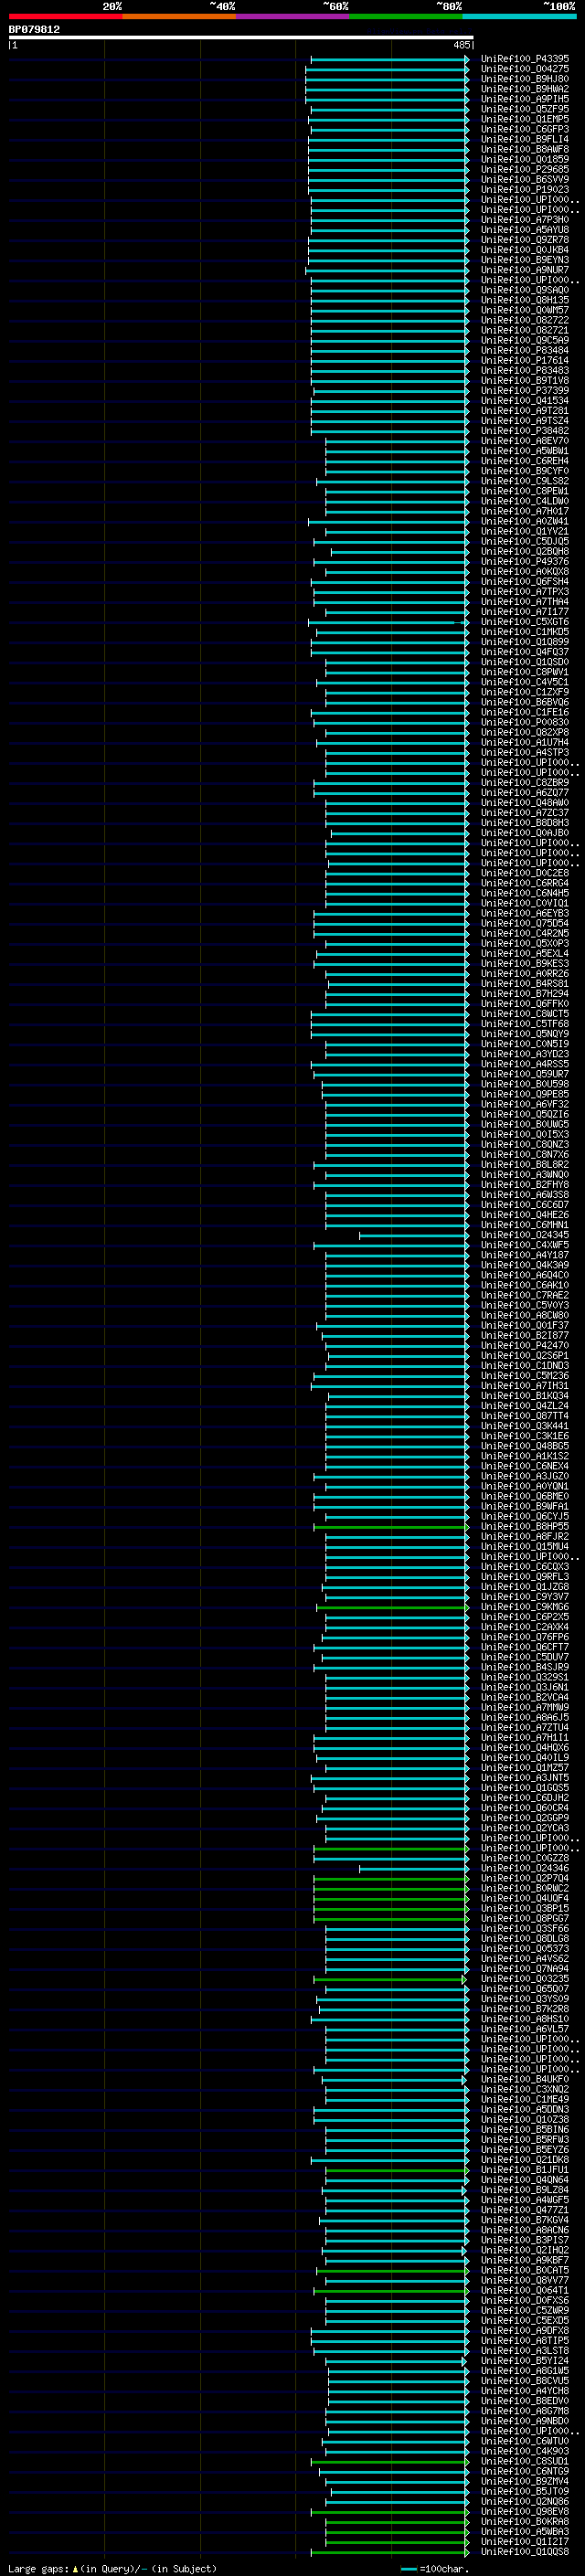The image size is (585, 2576).
Task: Select hit UniRef100_P42470
Action: point(525,1346)
